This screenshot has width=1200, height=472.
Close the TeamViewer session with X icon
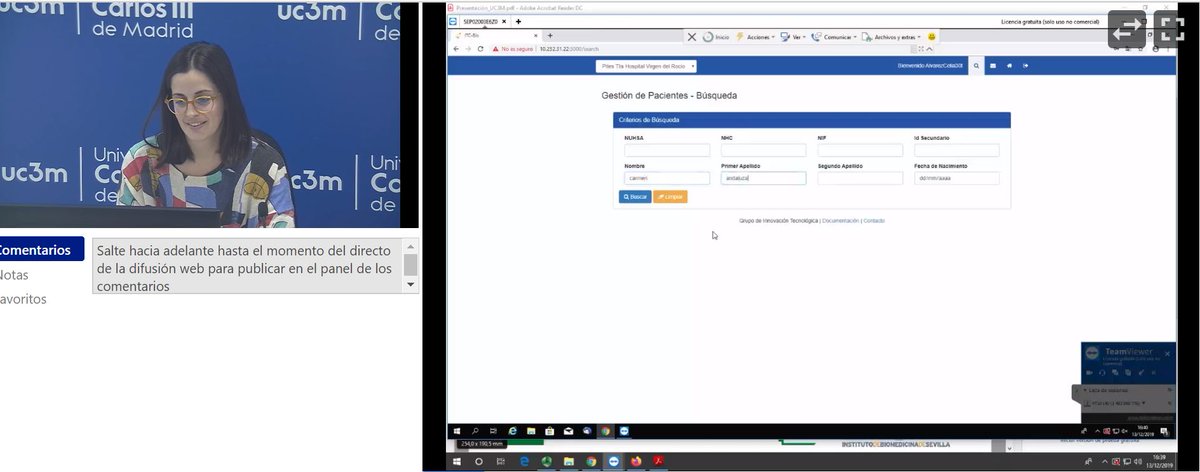691,37
